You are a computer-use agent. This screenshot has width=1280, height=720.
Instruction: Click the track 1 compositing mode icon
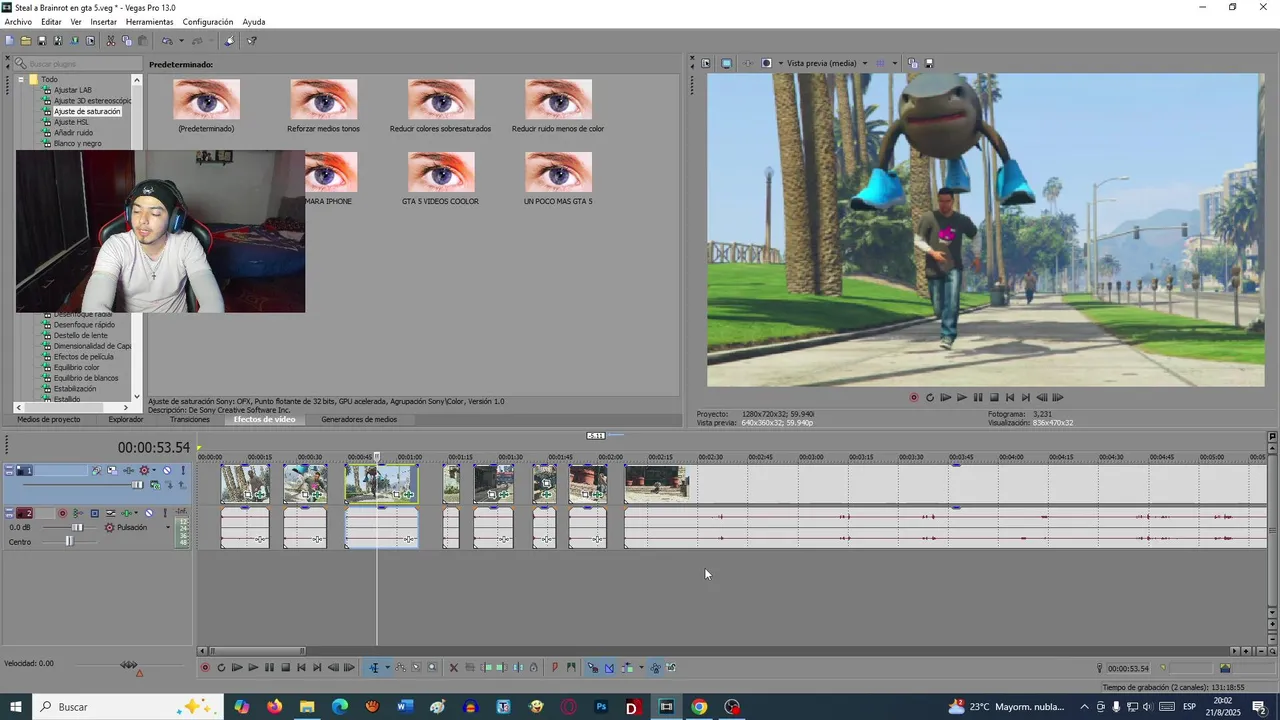(x=155, y=485)
